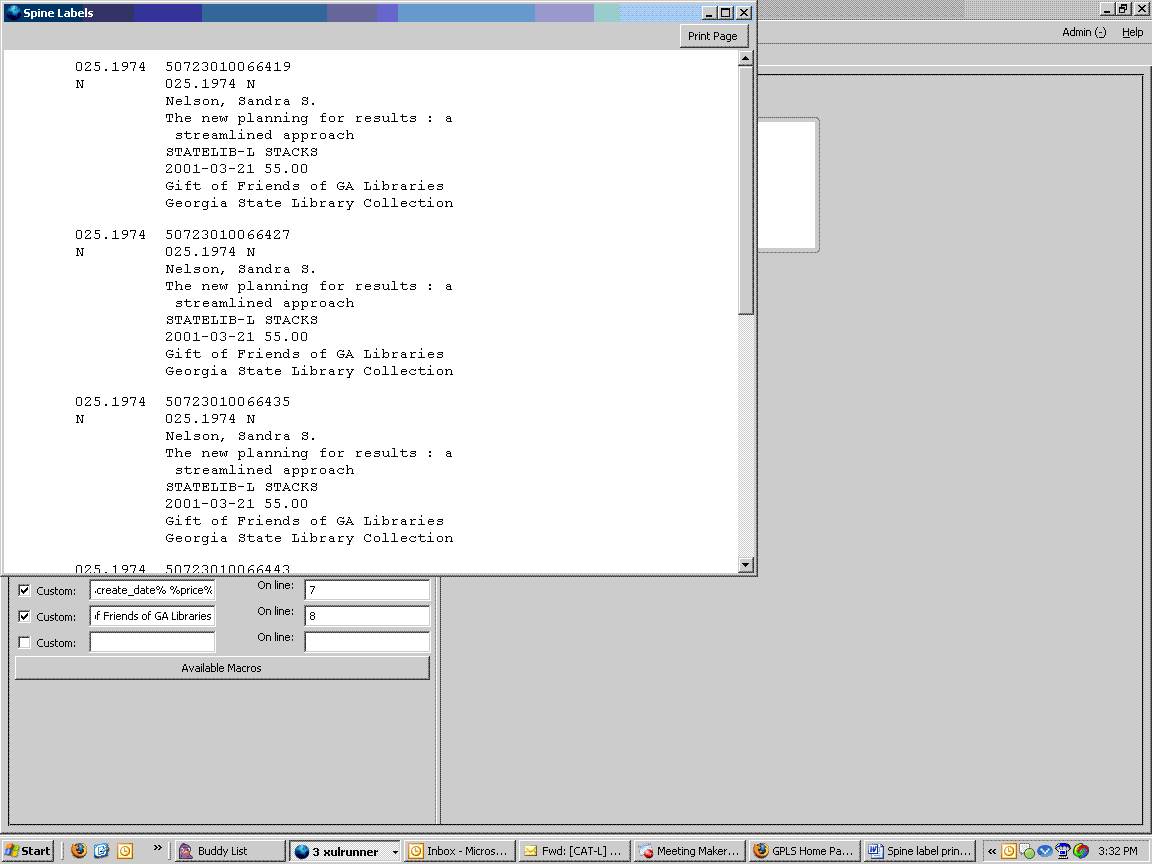Open the Admin menu

pyautogui.click(x=1083, y=32)
